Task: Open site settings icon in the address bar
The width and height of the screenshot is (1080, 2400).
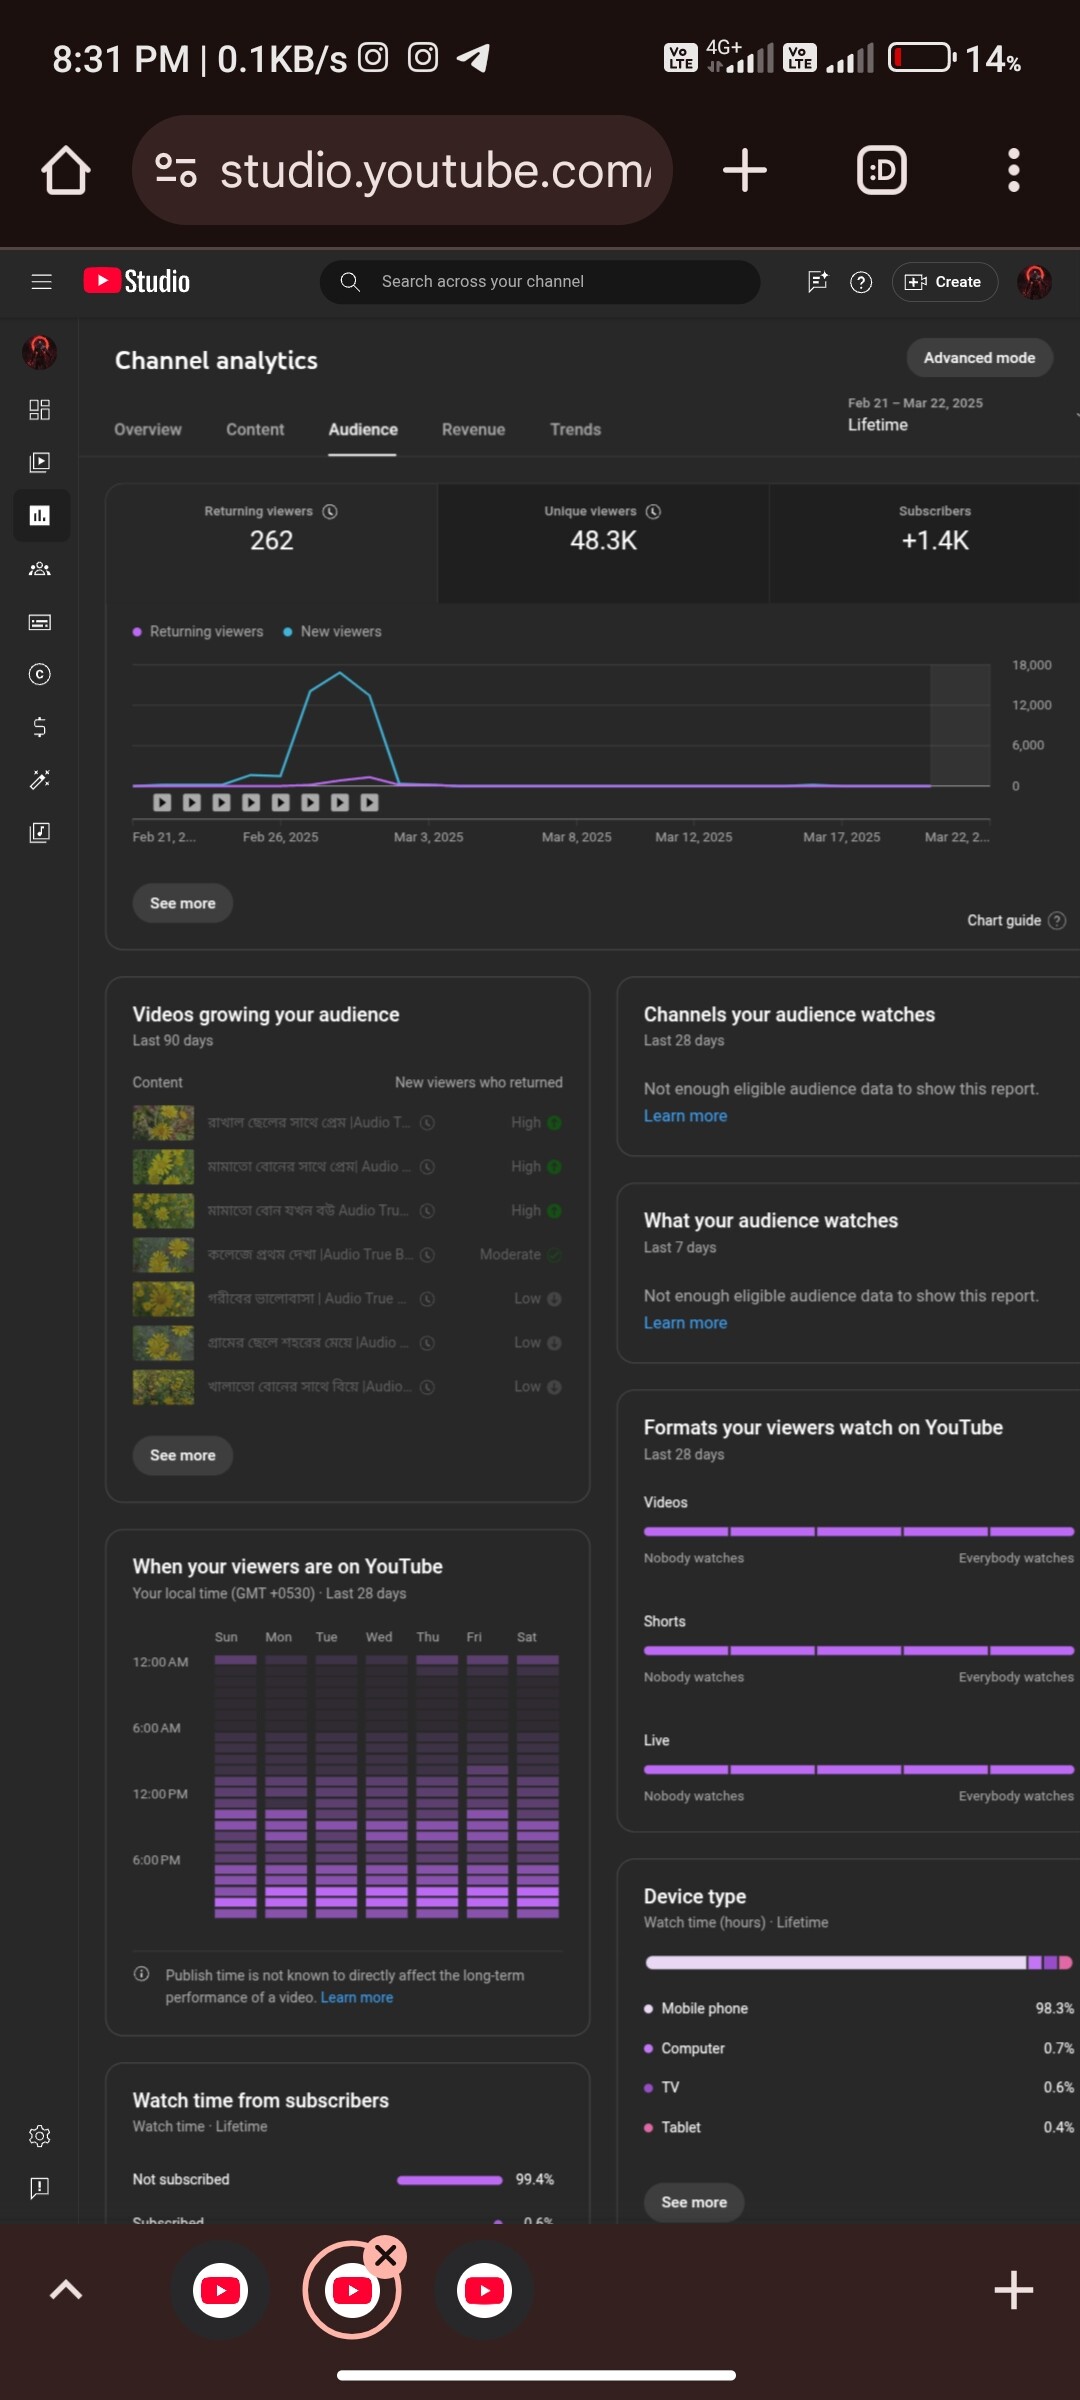Action: pyautogui.click(x=176, y=170)
